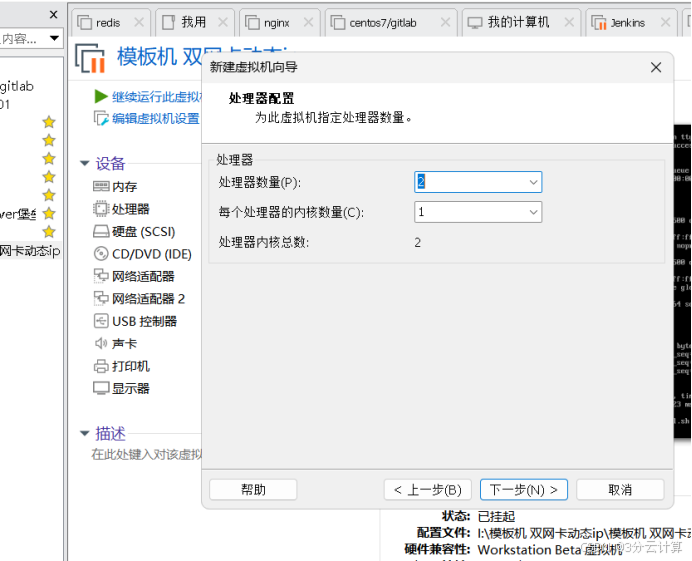
Task: Open the processor count (处理器数量) dropdown
Action: point(533,182)
